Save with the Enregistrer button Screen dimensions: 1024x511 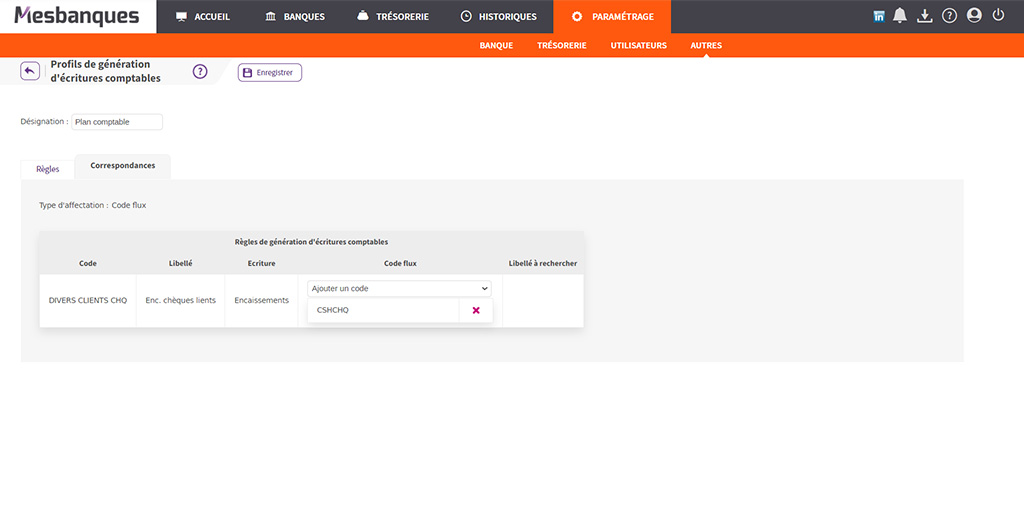(270, 73)
